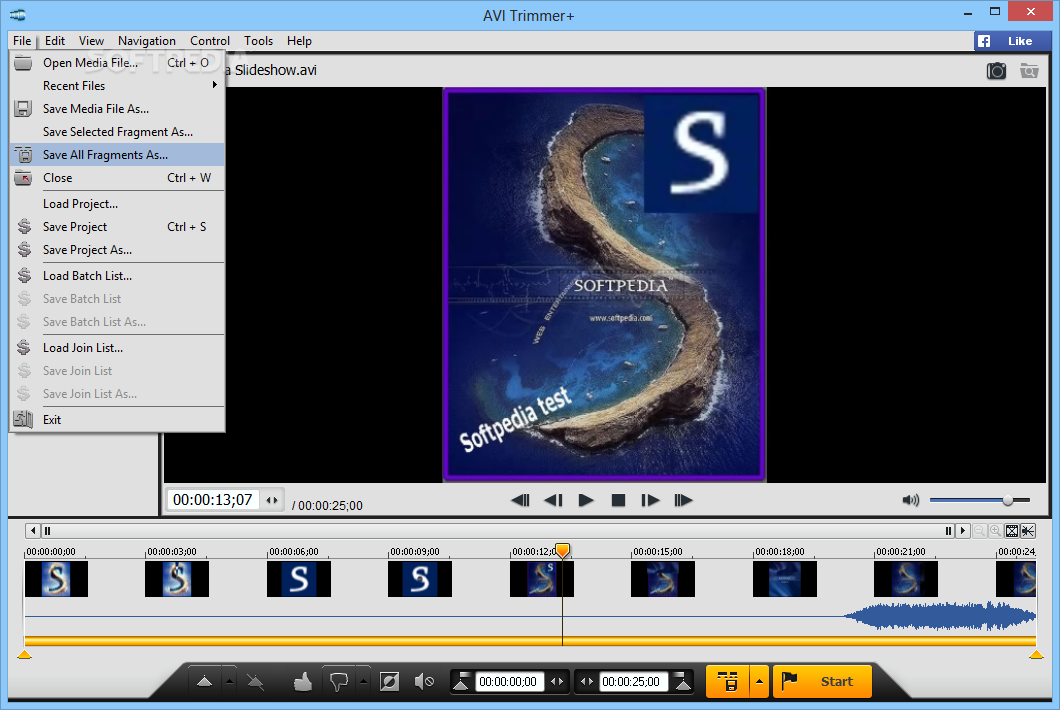Open the Edit menu
Screen dimensions: 1060x710
coord(55,41)
